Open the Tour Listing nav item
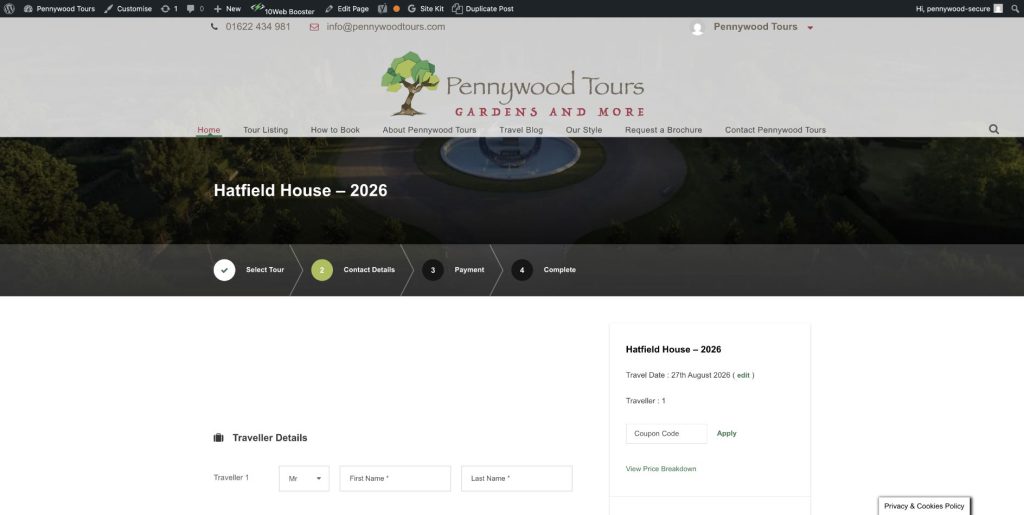The width and height of the screenshot is (1024, 515). 265,130
